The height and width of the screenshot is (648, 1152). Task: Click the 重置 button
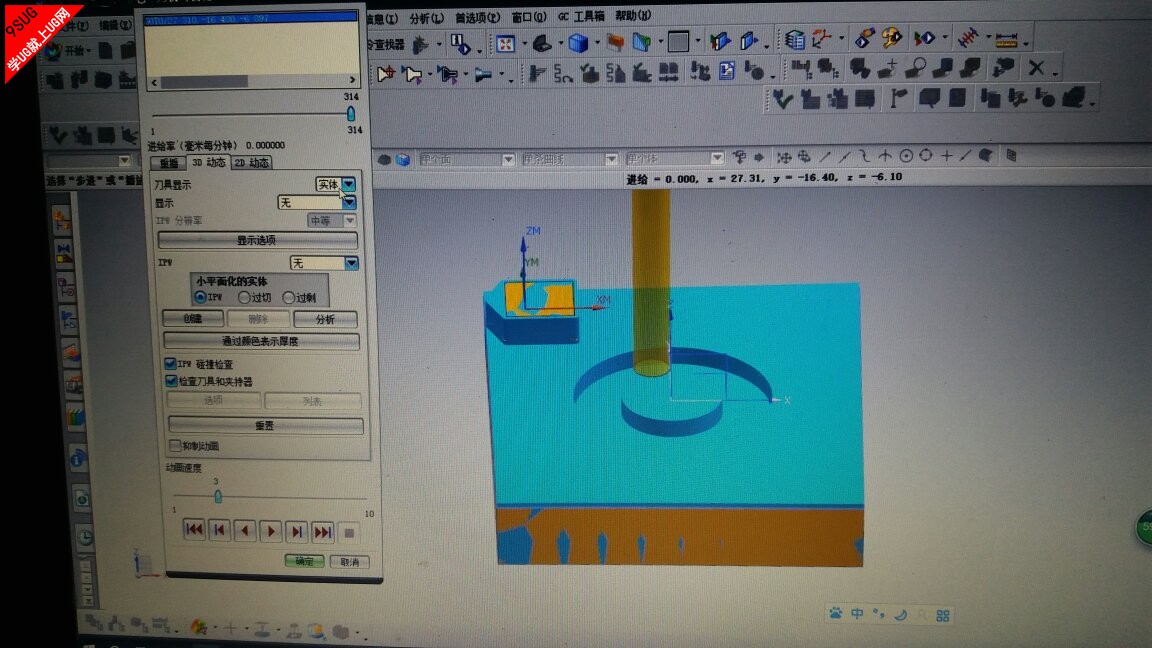point(264,425)
